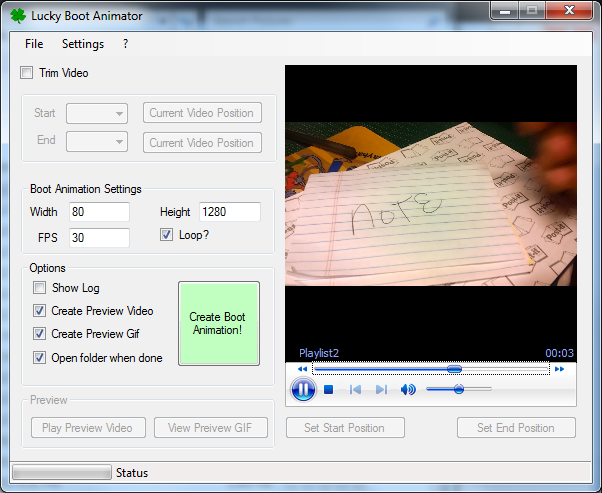Click the 00:03 elapsed time display
This screenshot has height=493, width=602.
(x=559, y=353)
